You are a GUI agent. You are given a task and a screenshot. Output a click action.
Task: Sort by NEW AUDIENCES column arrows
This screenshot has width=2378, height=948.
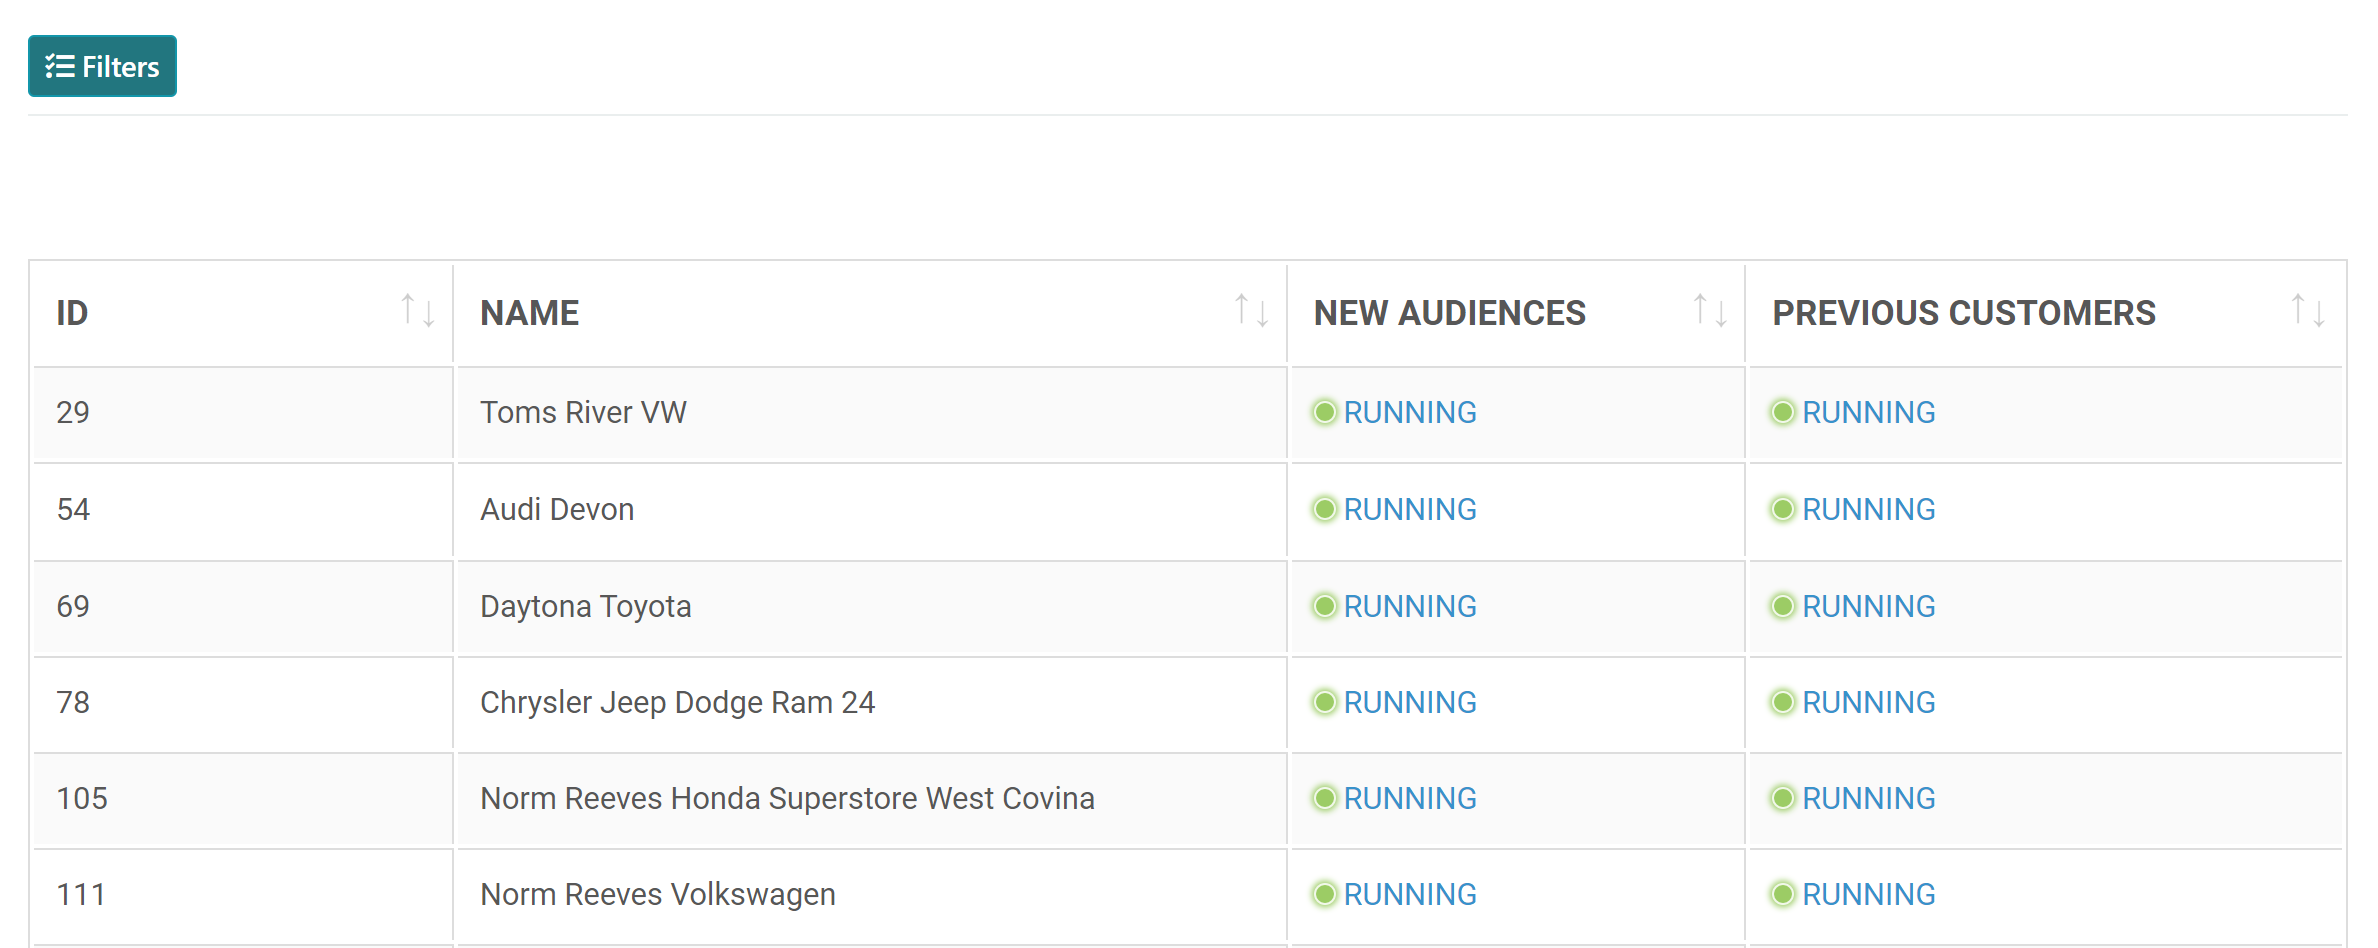point(1710,311)
